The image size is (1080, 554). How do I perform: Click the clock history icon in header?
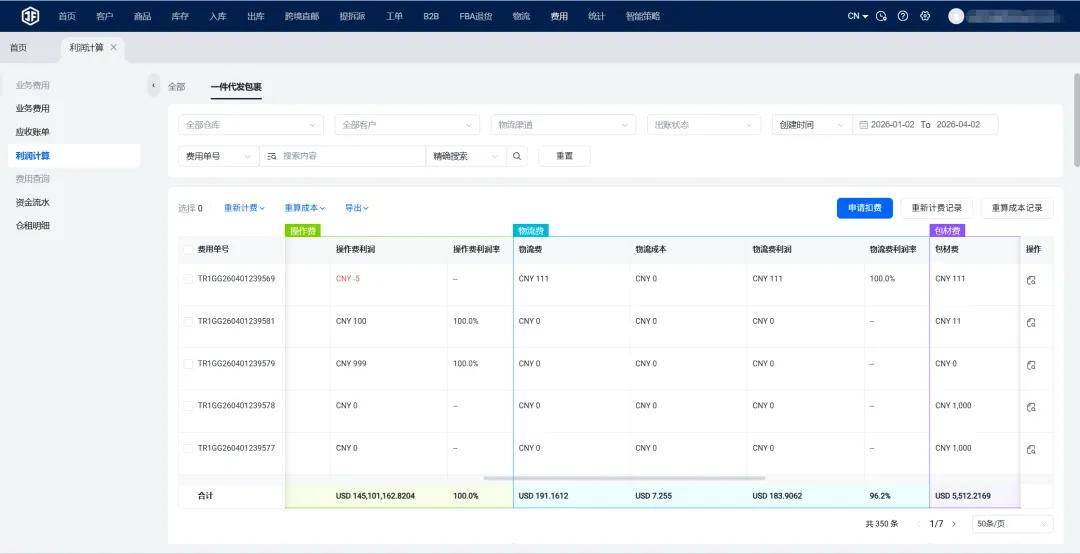[881, 16]
